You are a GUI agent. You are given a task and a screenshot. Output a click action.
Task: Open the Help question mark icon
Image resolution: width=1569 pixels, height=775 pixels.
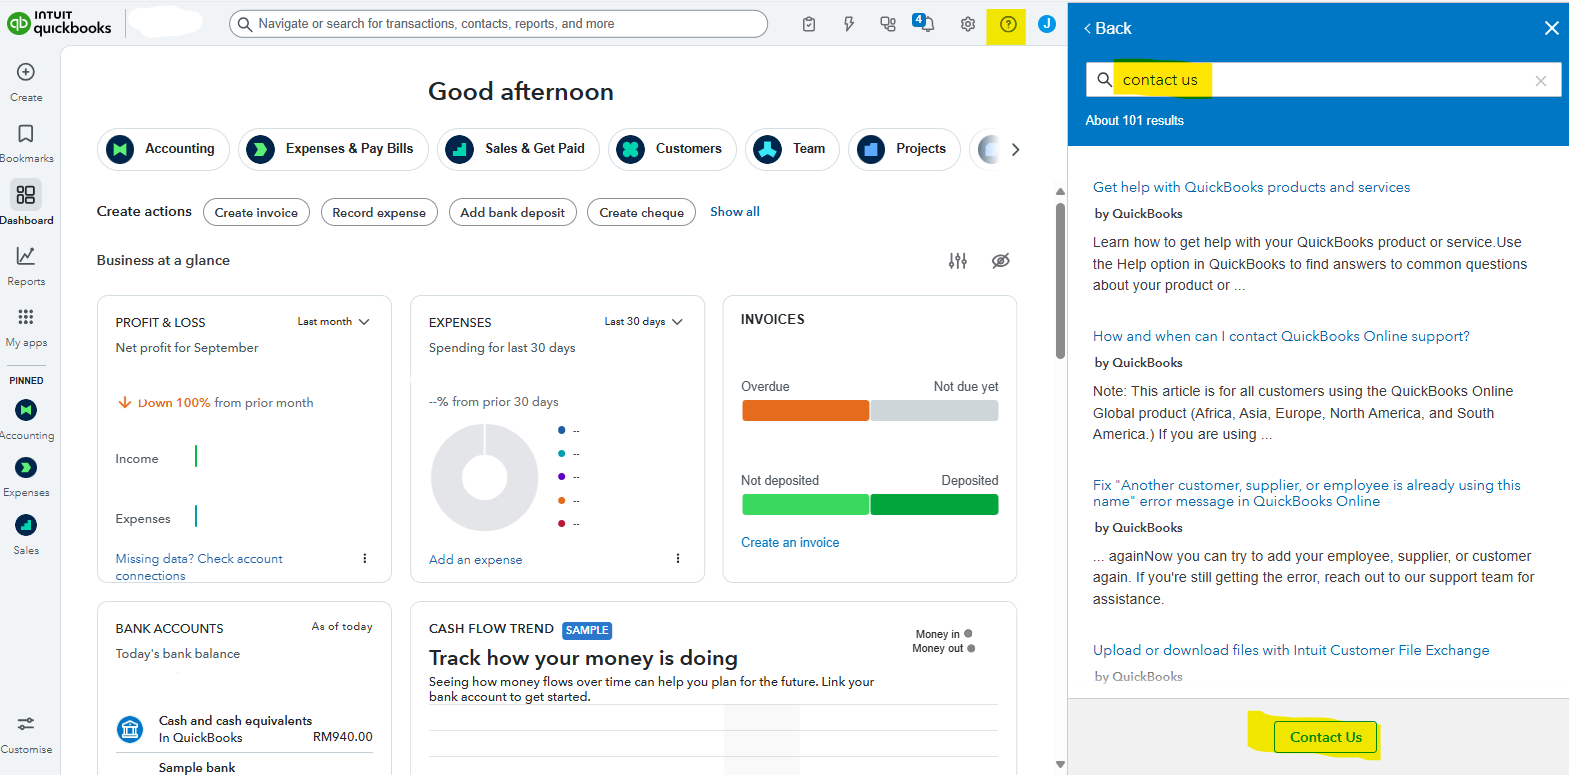coord(1007,25)
